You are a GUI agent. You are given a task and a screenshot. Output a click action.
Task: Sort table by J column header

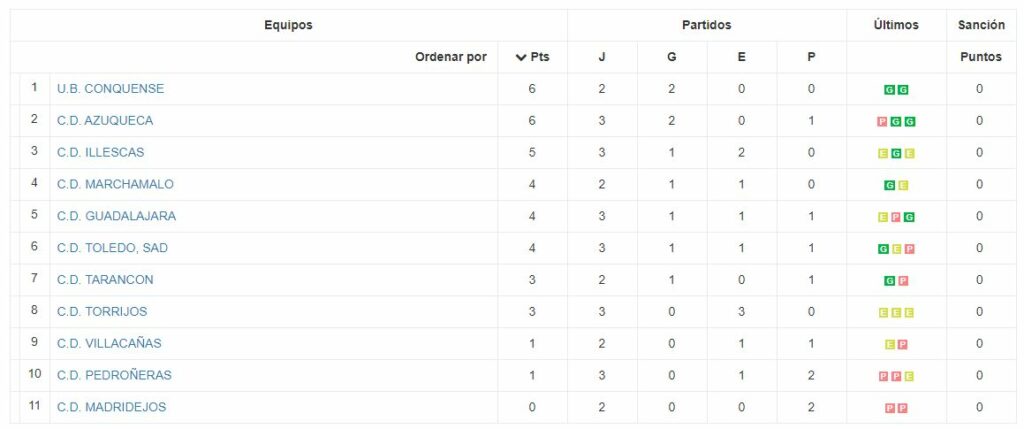601,57
